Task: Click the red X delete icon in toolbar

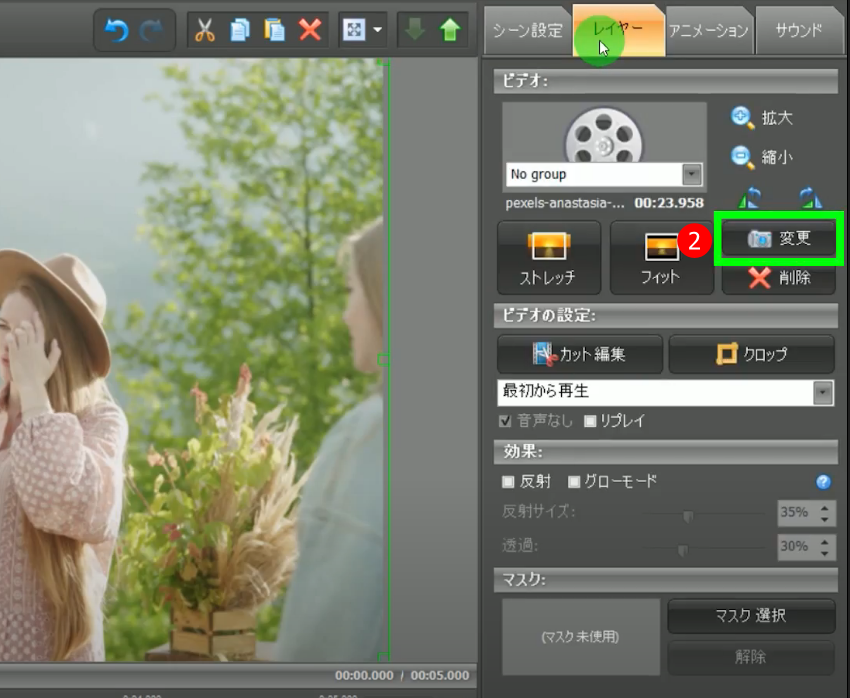Action: (x=310, y=30)
